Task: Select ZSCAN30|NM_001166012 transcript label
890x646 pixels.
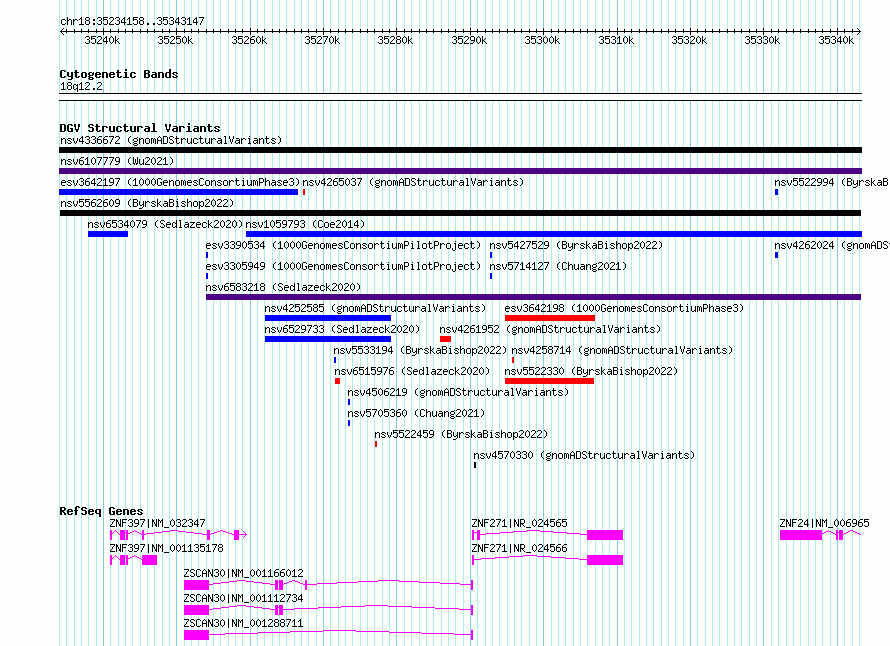Action: coord(244,573)
